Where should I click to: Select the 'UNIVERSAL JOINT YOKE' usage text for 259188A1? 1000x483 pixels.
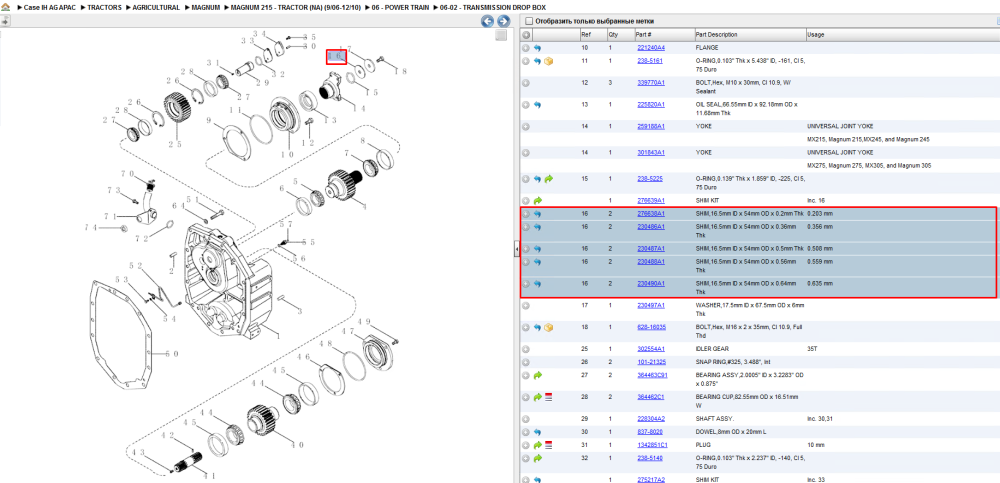[840, 126]
